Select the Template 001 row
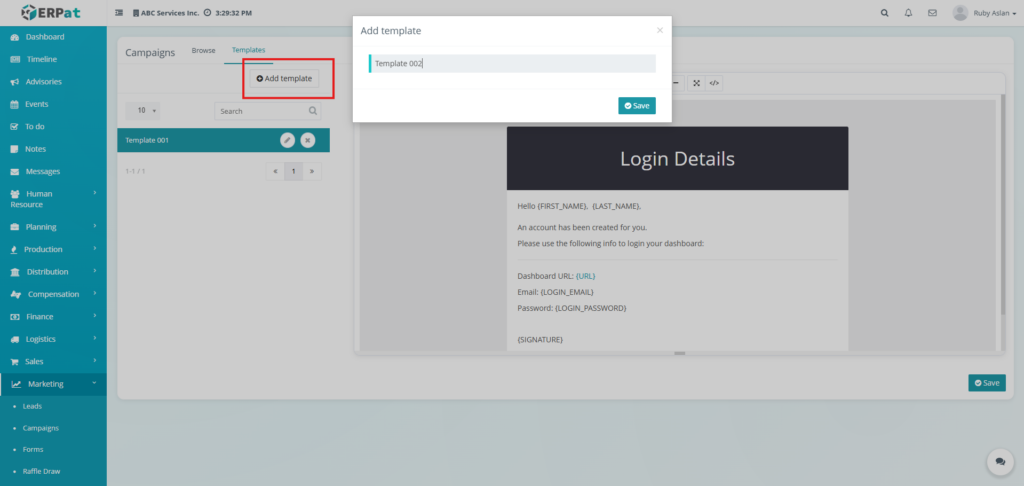1024x486 pixels. coord(223,140)
